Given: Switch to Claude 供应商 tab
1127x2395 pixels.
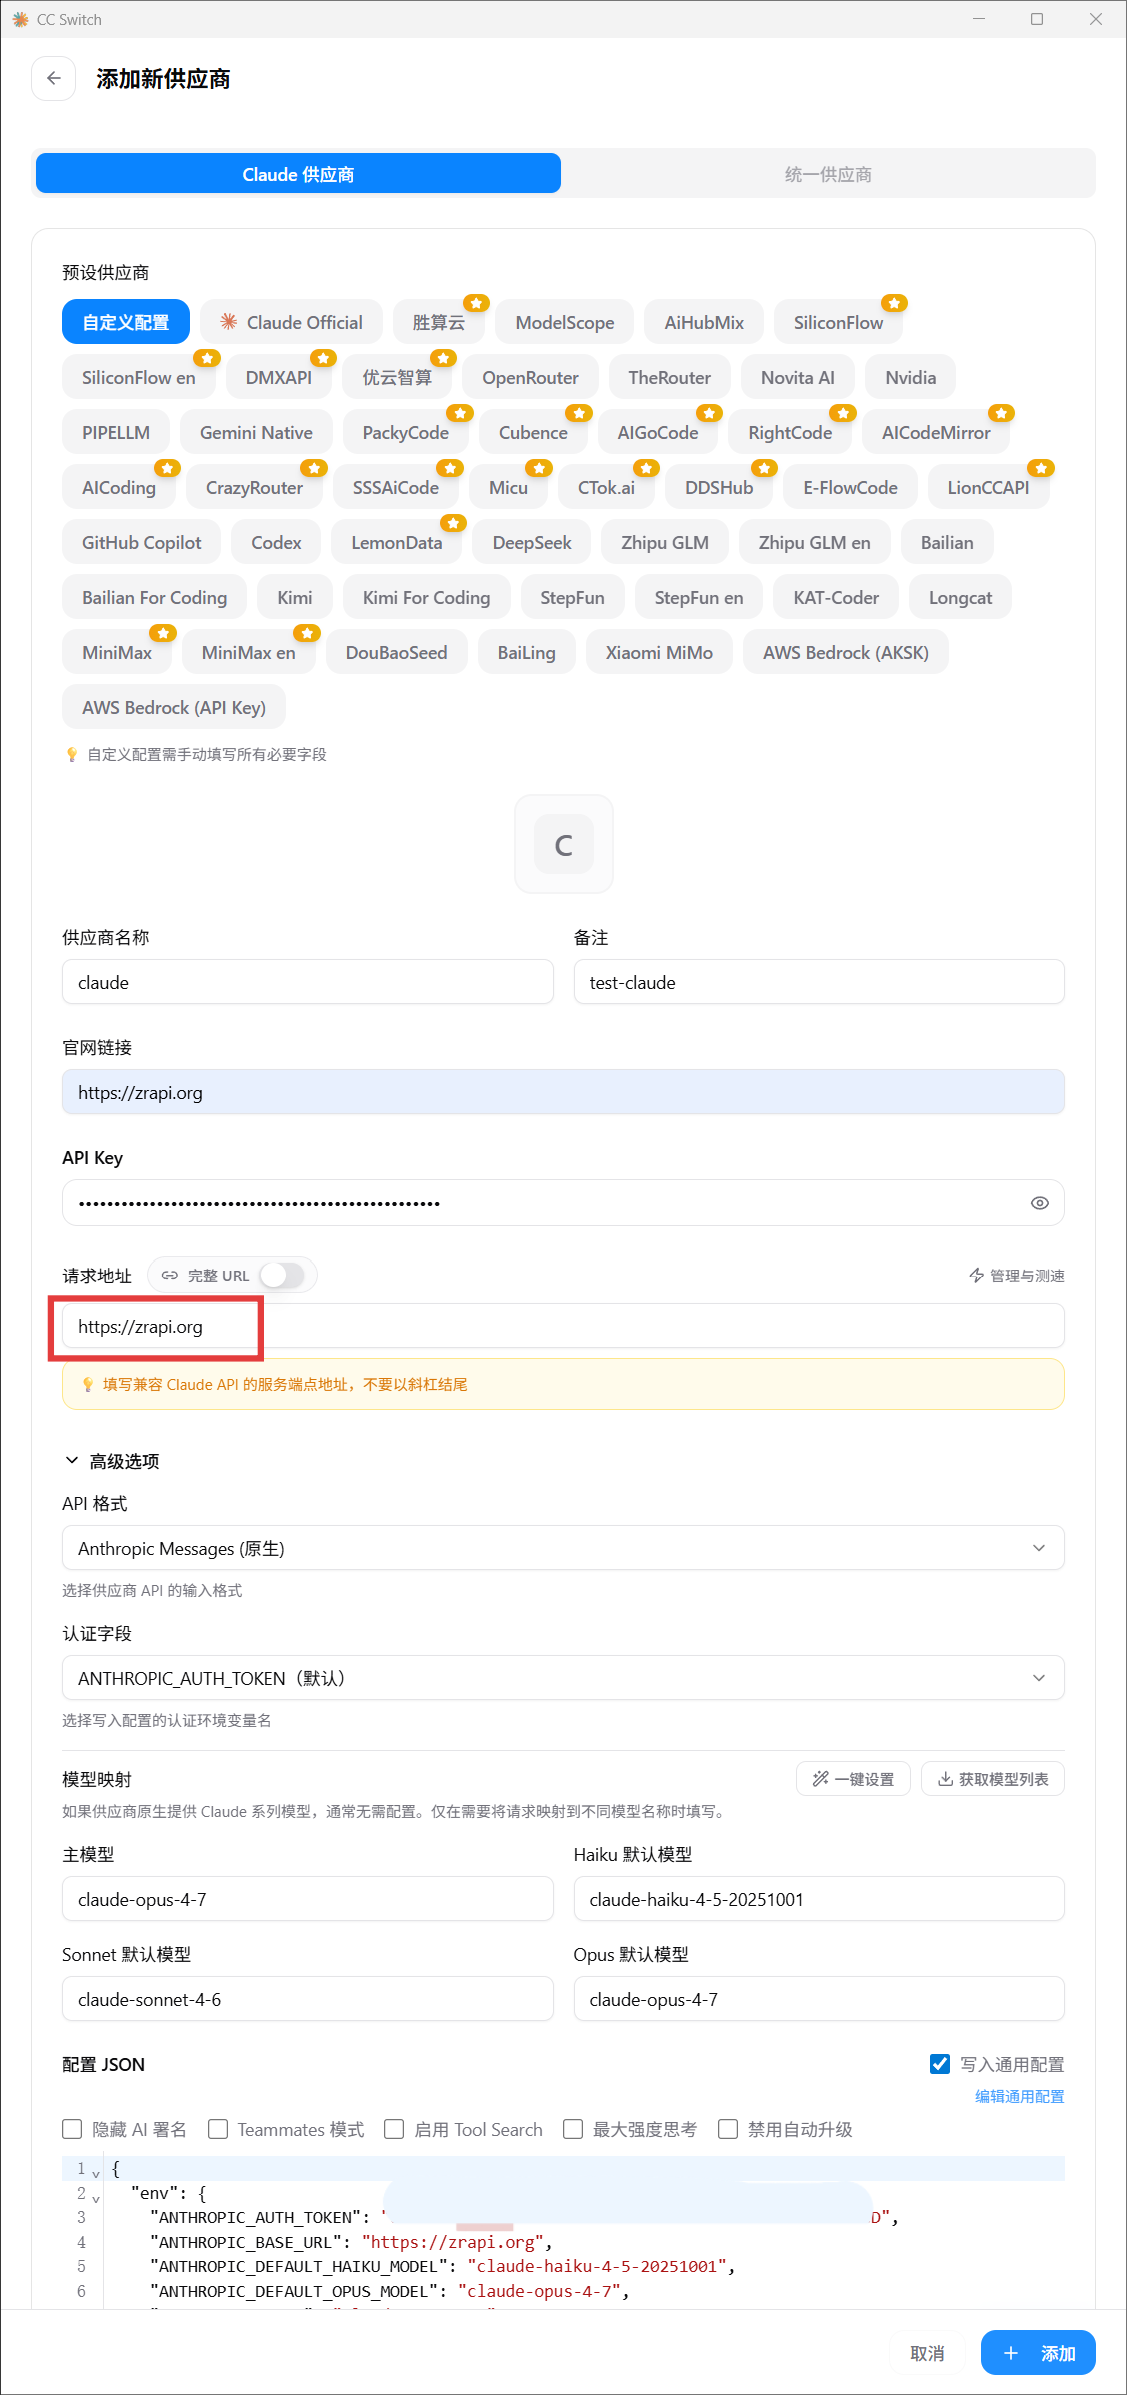Looking at the screenshot, I should coord(298,174).
